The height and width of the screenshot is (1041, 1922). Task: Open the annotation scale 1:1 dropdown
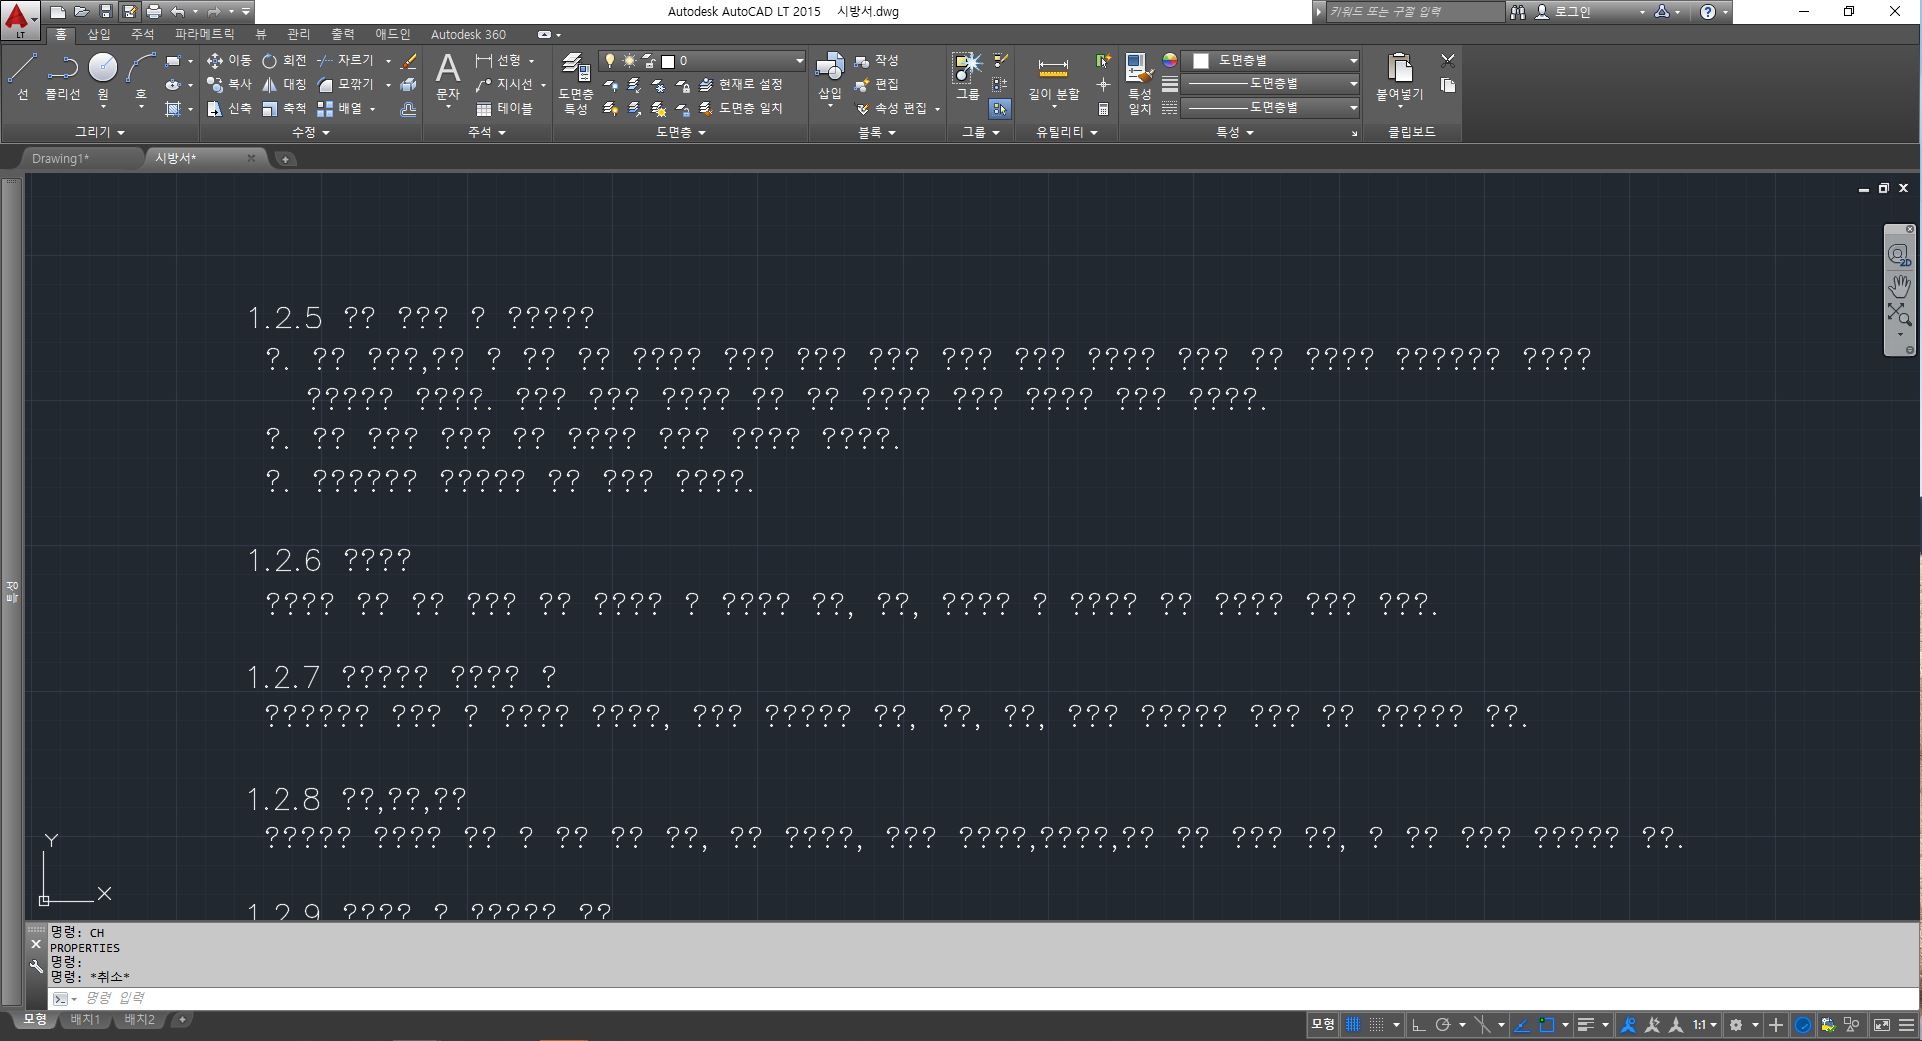(1704, 1024)
